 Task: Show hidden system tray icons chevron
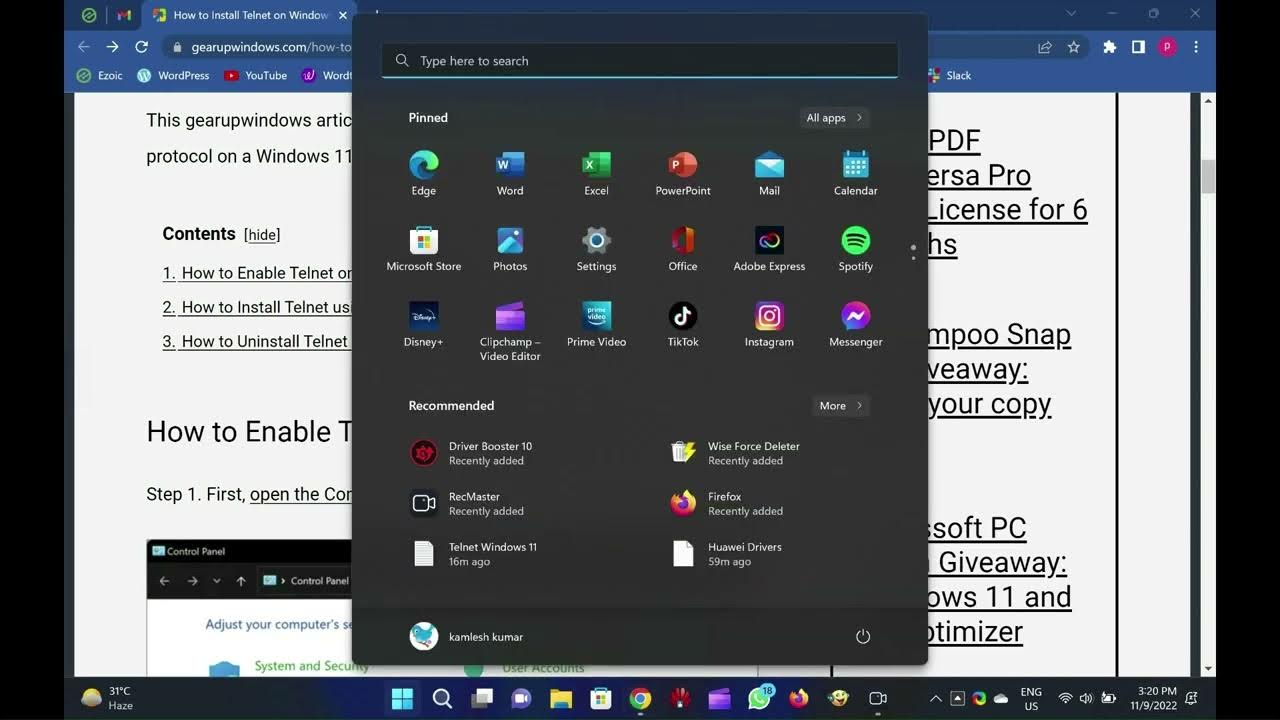pyautogui.click(x=935, y=698)
